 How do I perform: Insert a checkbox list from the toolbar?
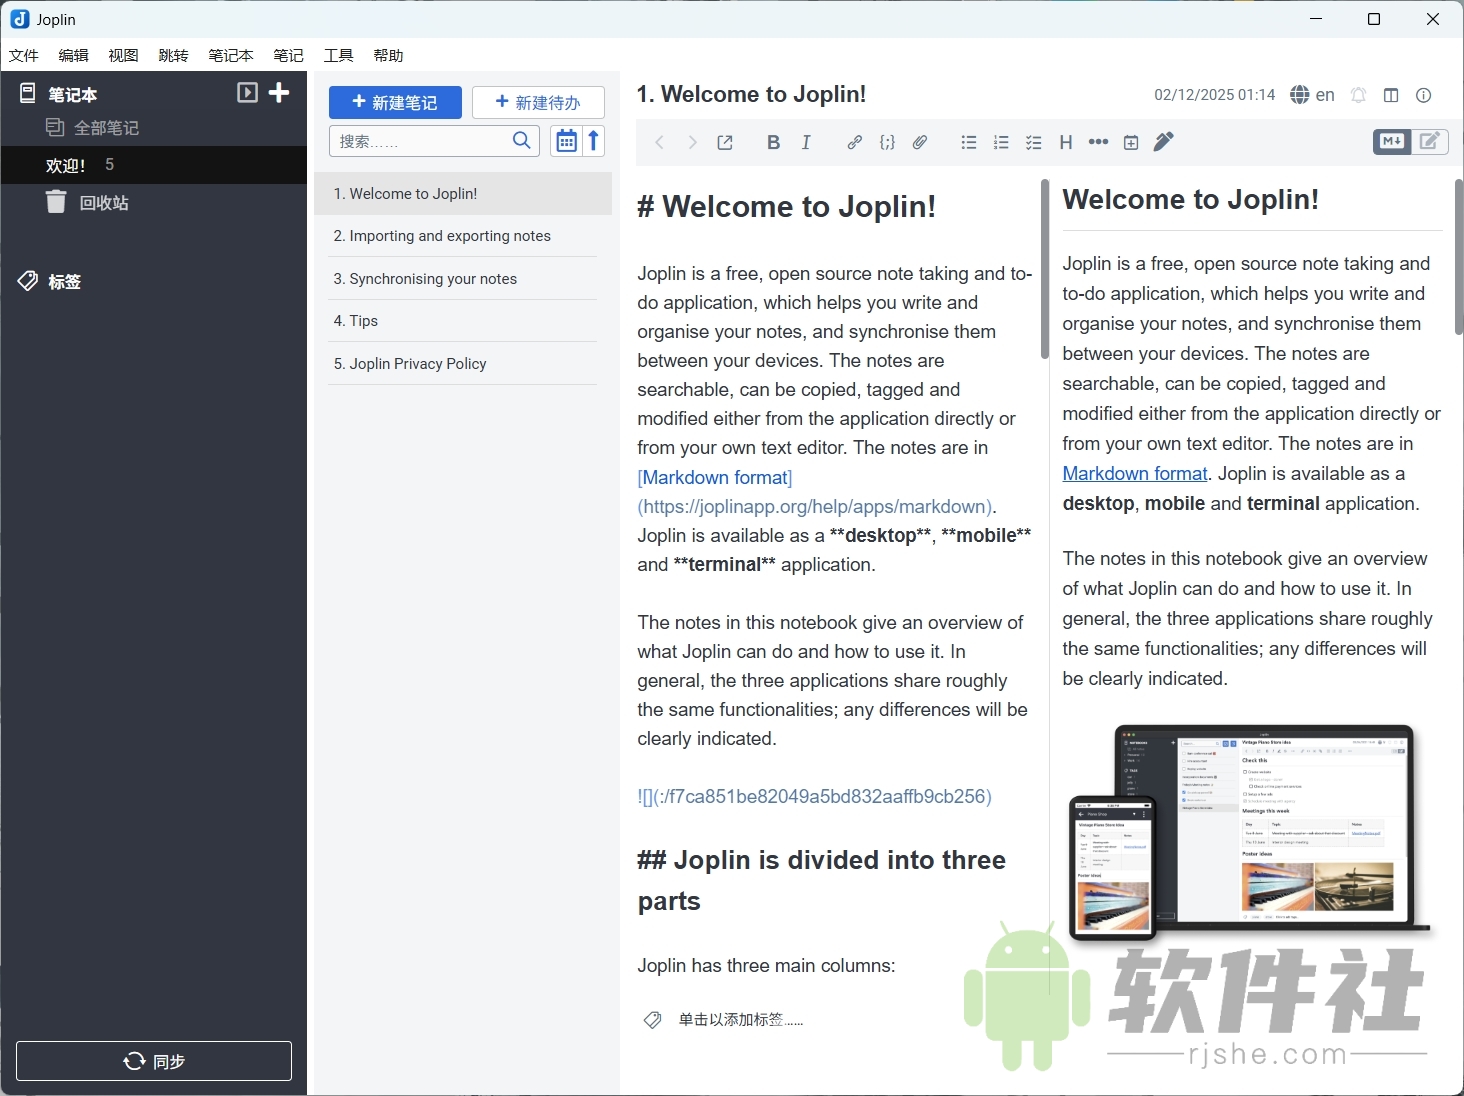tap(1033, 142)
